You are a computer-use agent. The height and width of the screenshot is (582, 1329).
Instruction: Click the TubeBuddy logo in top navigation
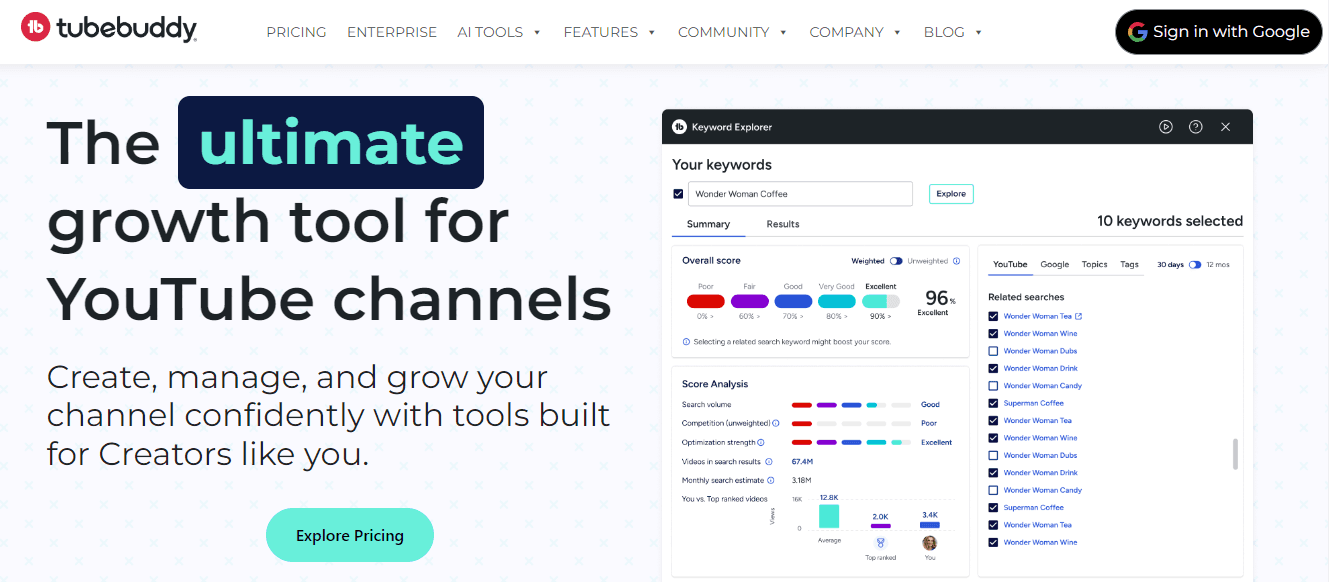coord(107,28)
